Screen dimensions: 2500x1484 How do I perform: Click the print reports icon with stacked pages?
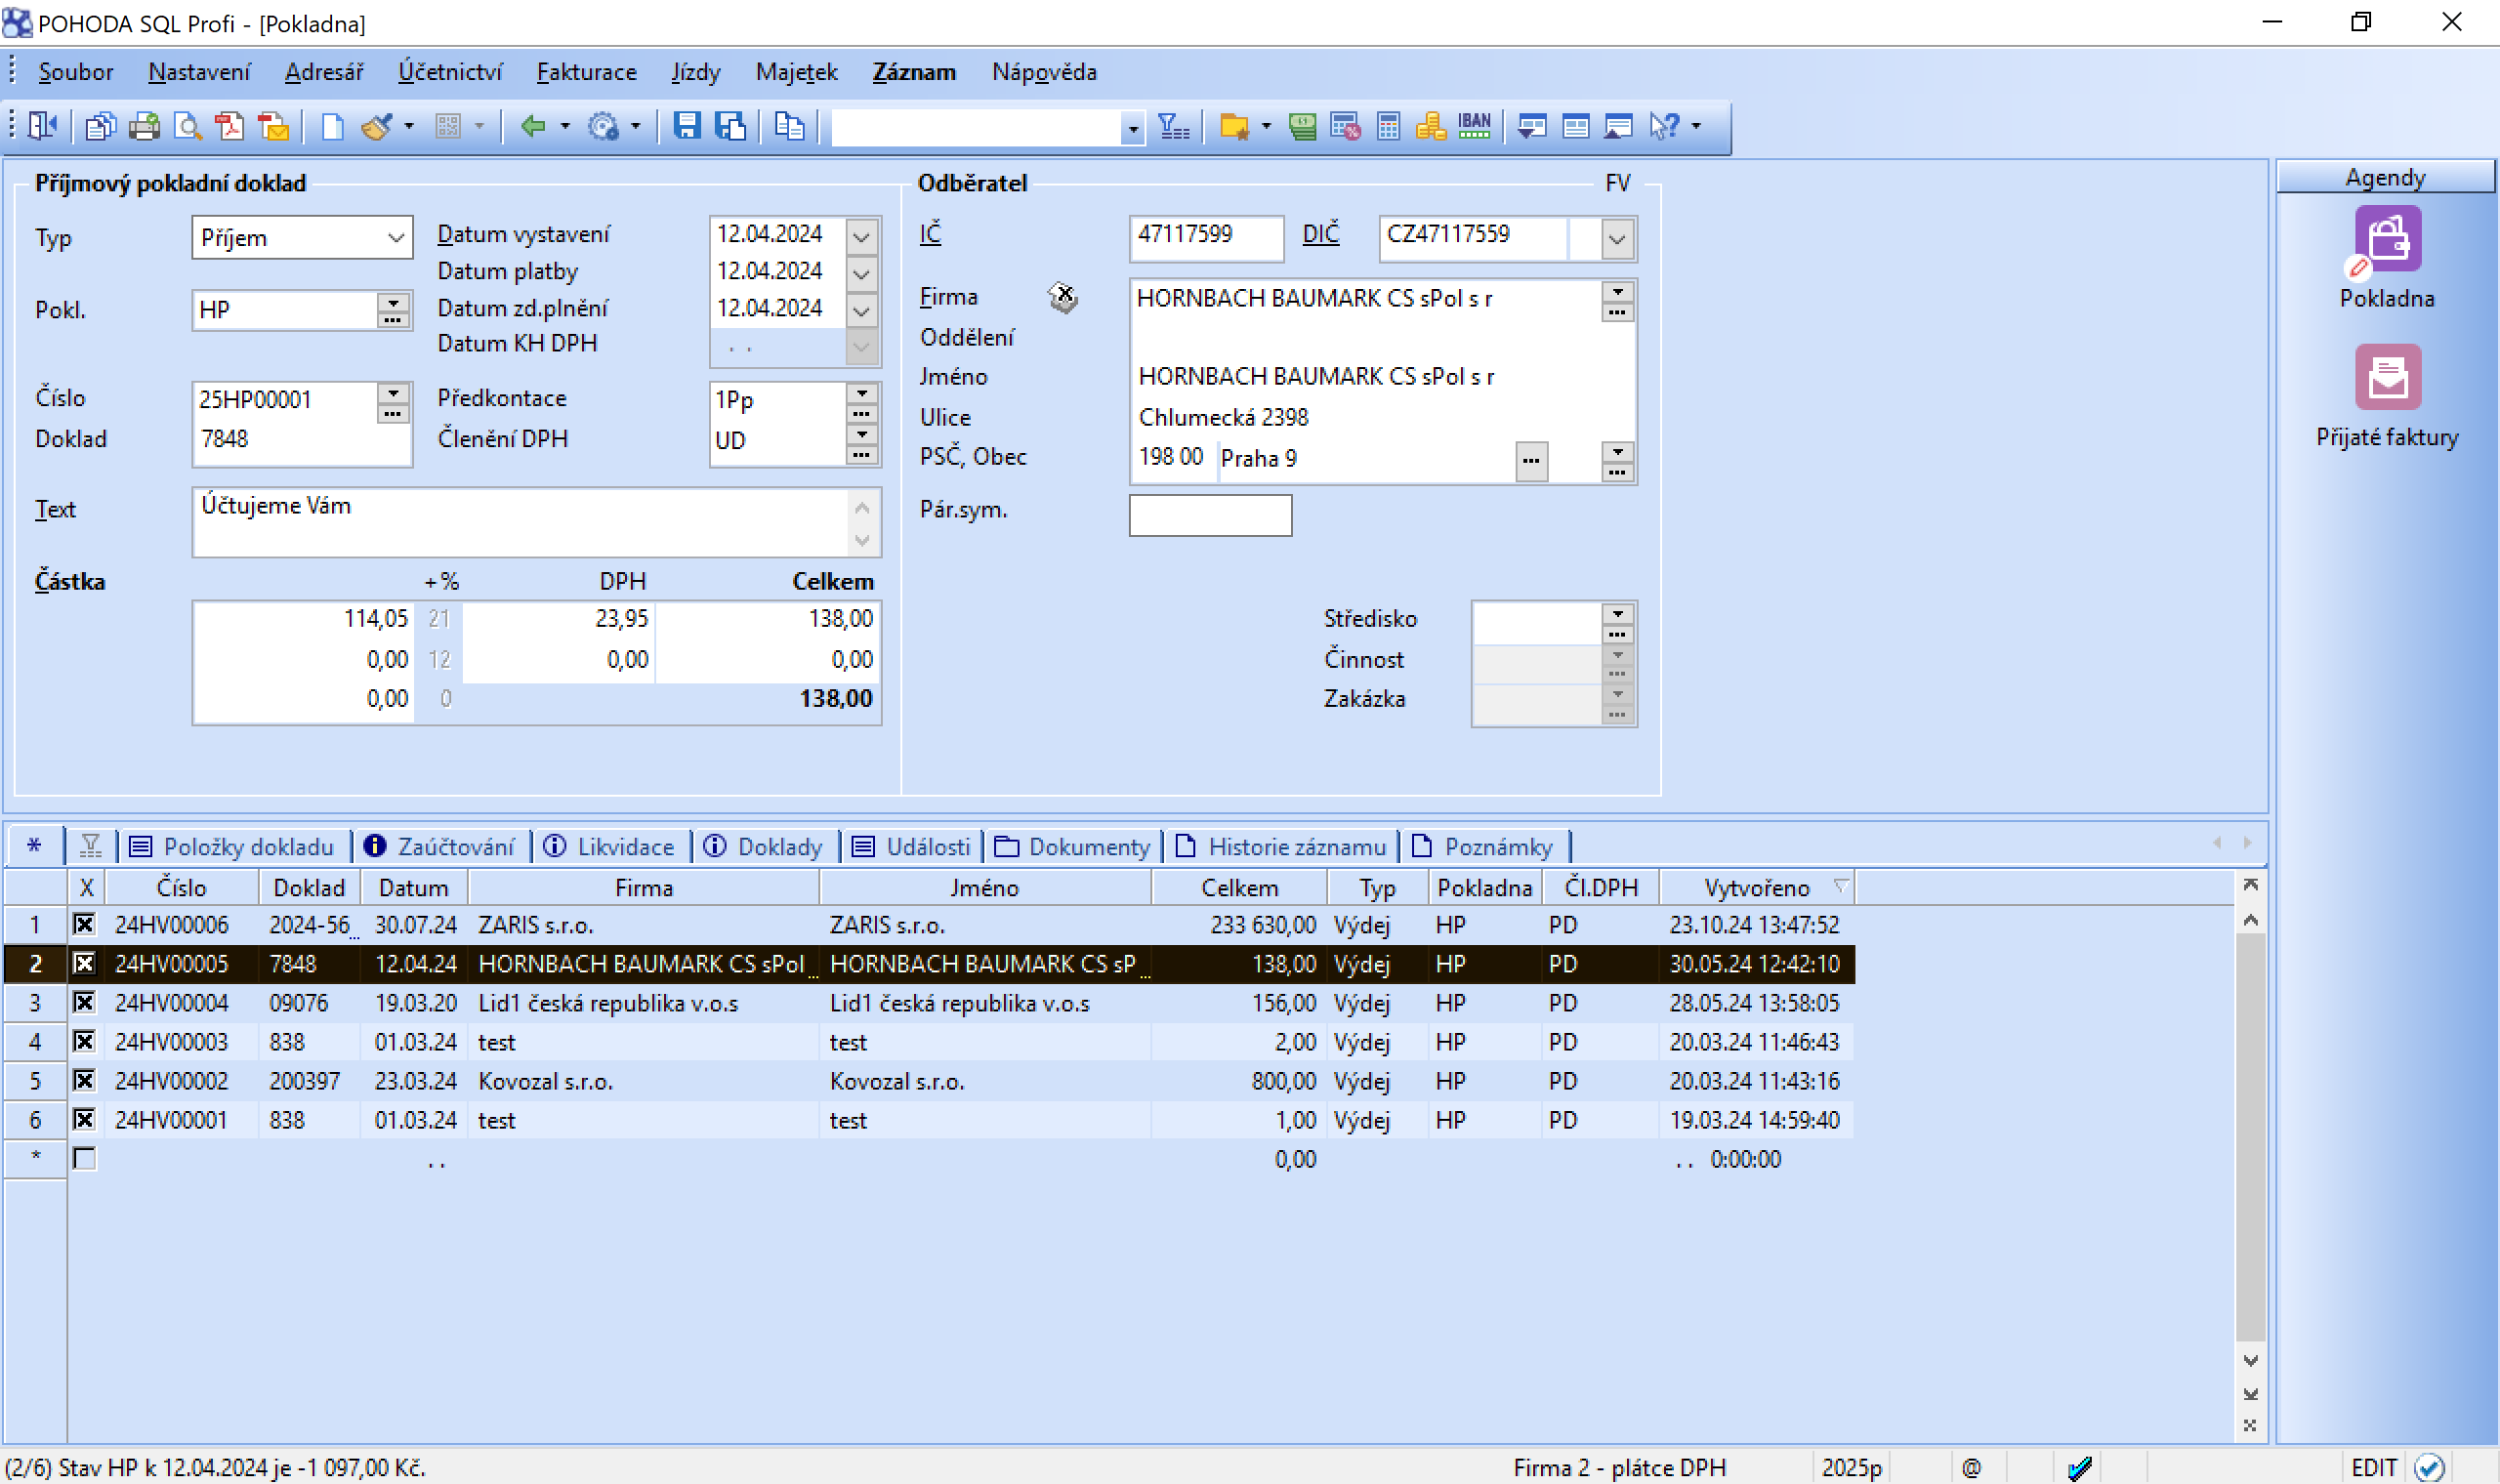100,126
